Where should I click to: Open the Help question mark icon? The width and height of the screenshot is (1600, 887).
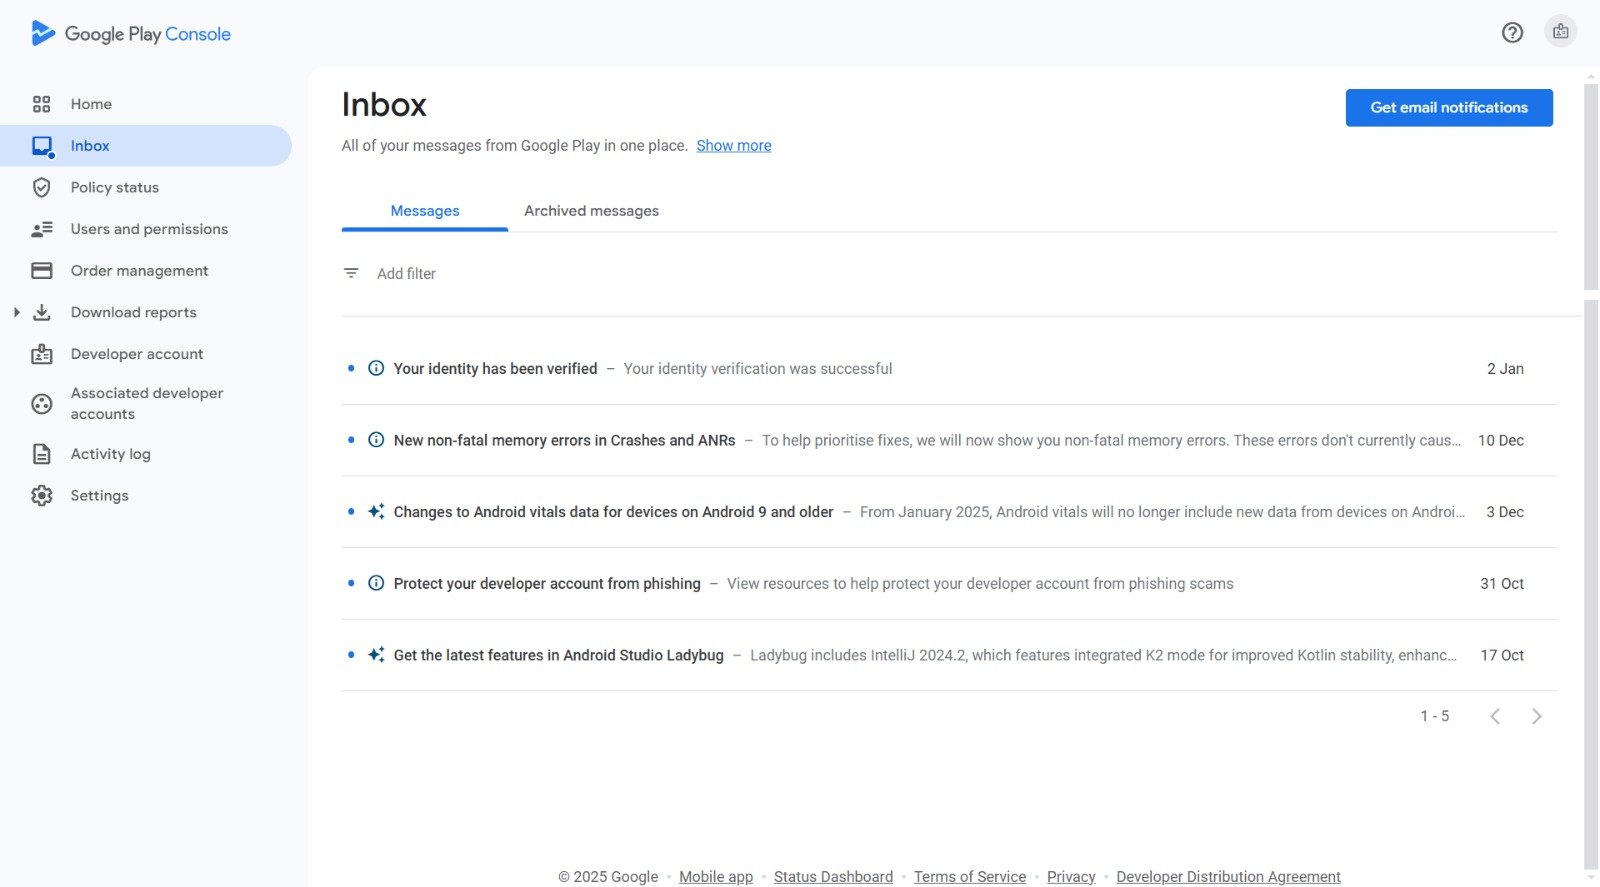click(1512, 33)
